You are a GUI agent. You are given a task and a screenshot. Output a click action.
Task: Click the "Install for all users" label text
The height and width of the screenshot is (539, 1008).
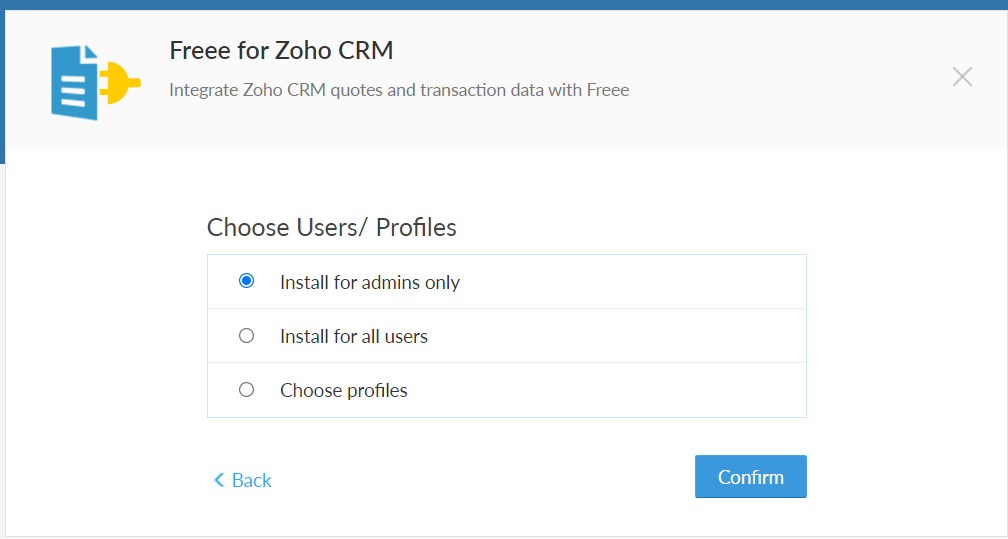pyautogui.click(x=354, y=337)
